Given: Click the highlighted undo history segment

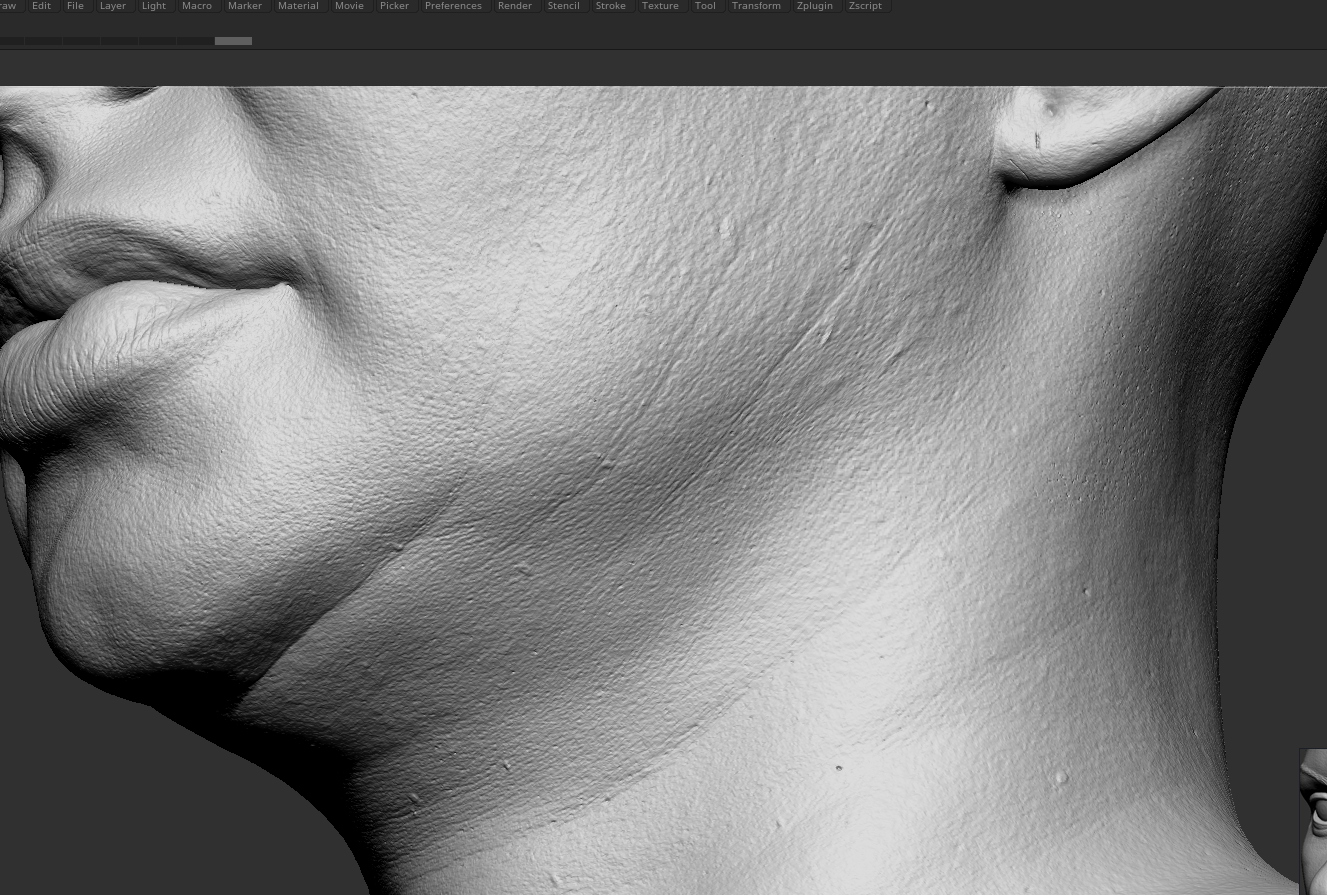Looking at the screenshot, I should (x=233, y=41).
